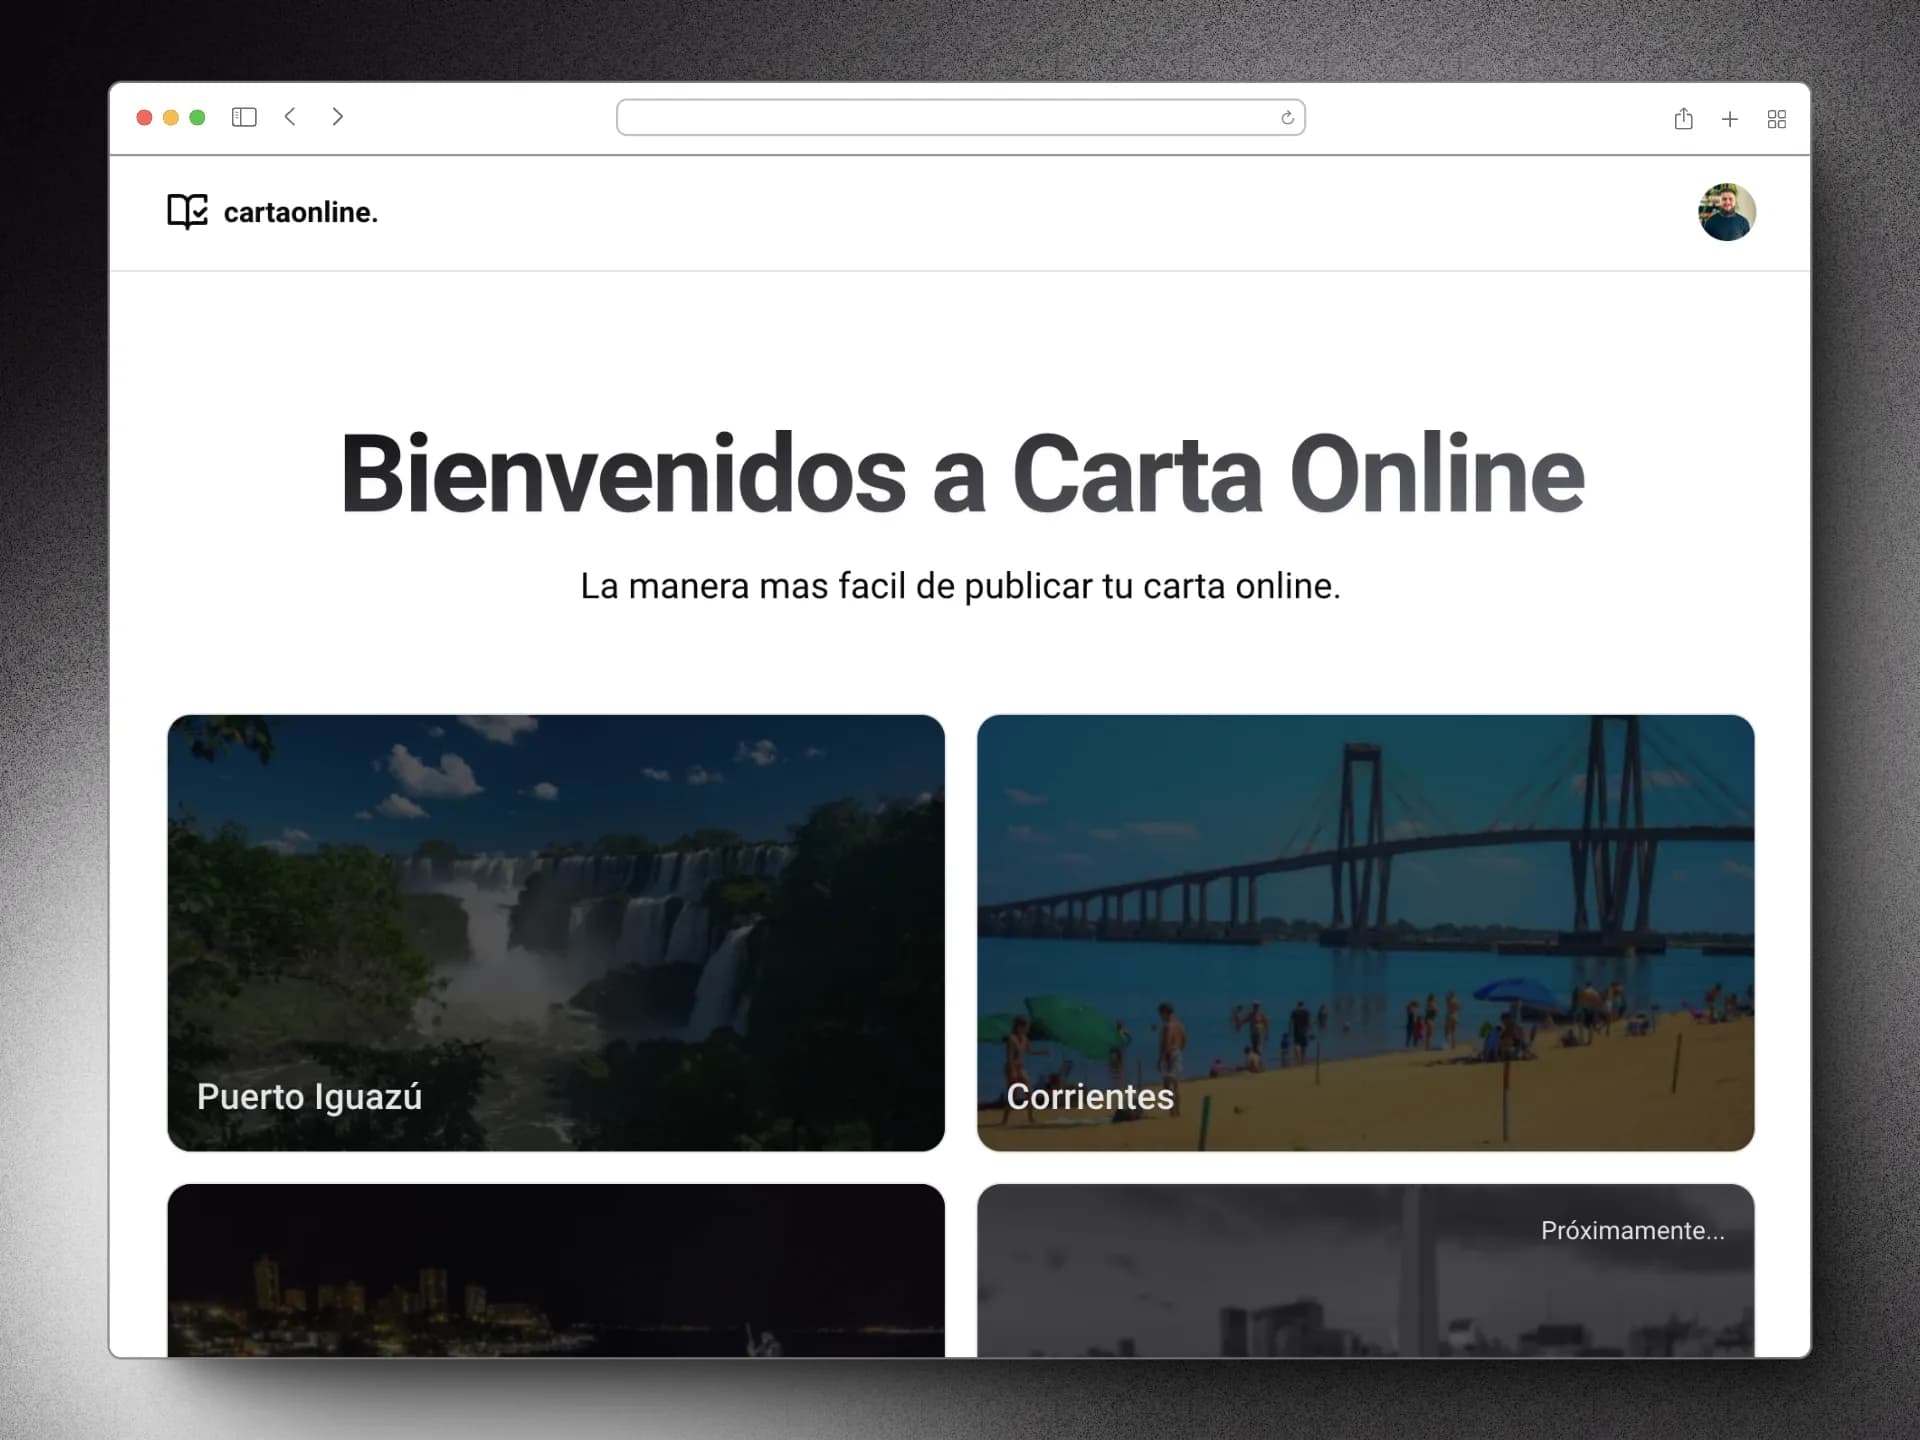
Task: Open the bottom-left night skyline card
Action: point(556,1270)
